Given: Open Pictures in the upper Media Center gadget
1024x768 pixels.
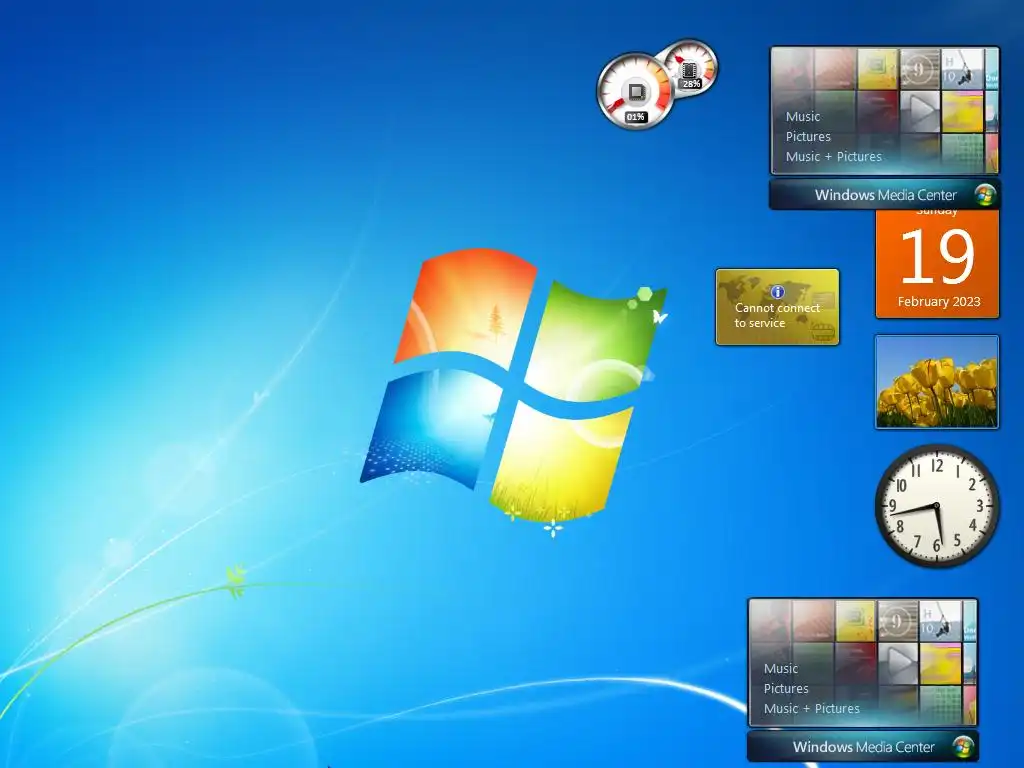Looking at the screenshot, I should coord(808,136).
